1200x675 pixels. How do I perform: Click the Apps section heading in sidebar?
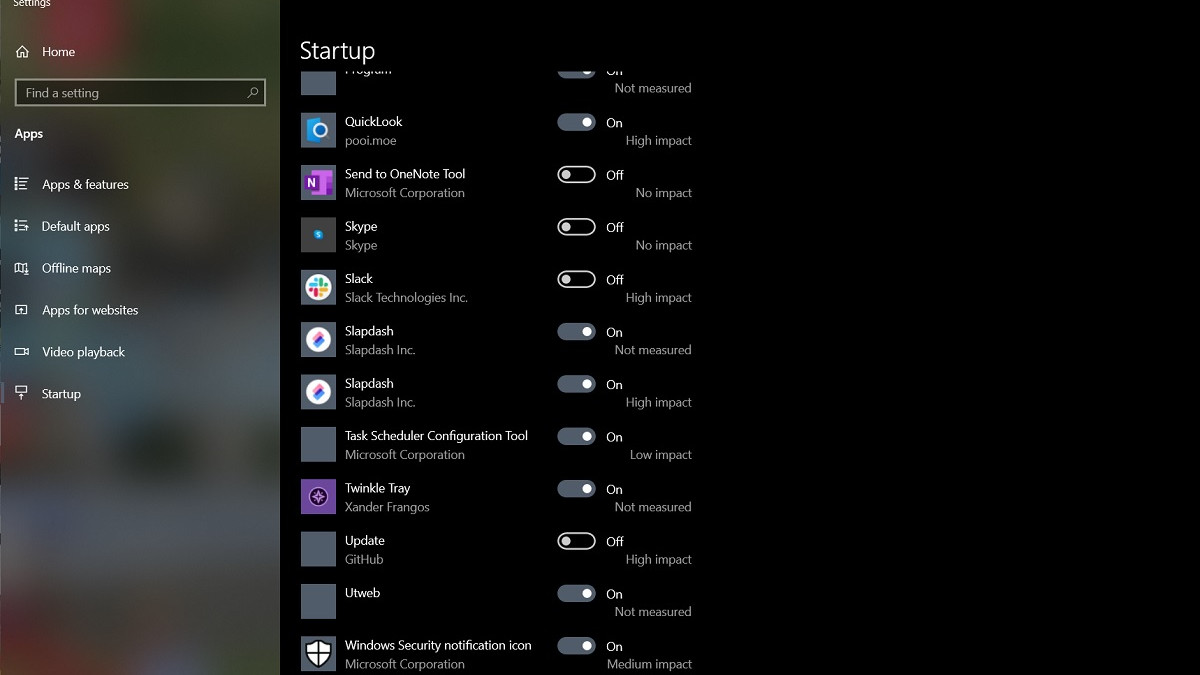(x=29, y=133)
